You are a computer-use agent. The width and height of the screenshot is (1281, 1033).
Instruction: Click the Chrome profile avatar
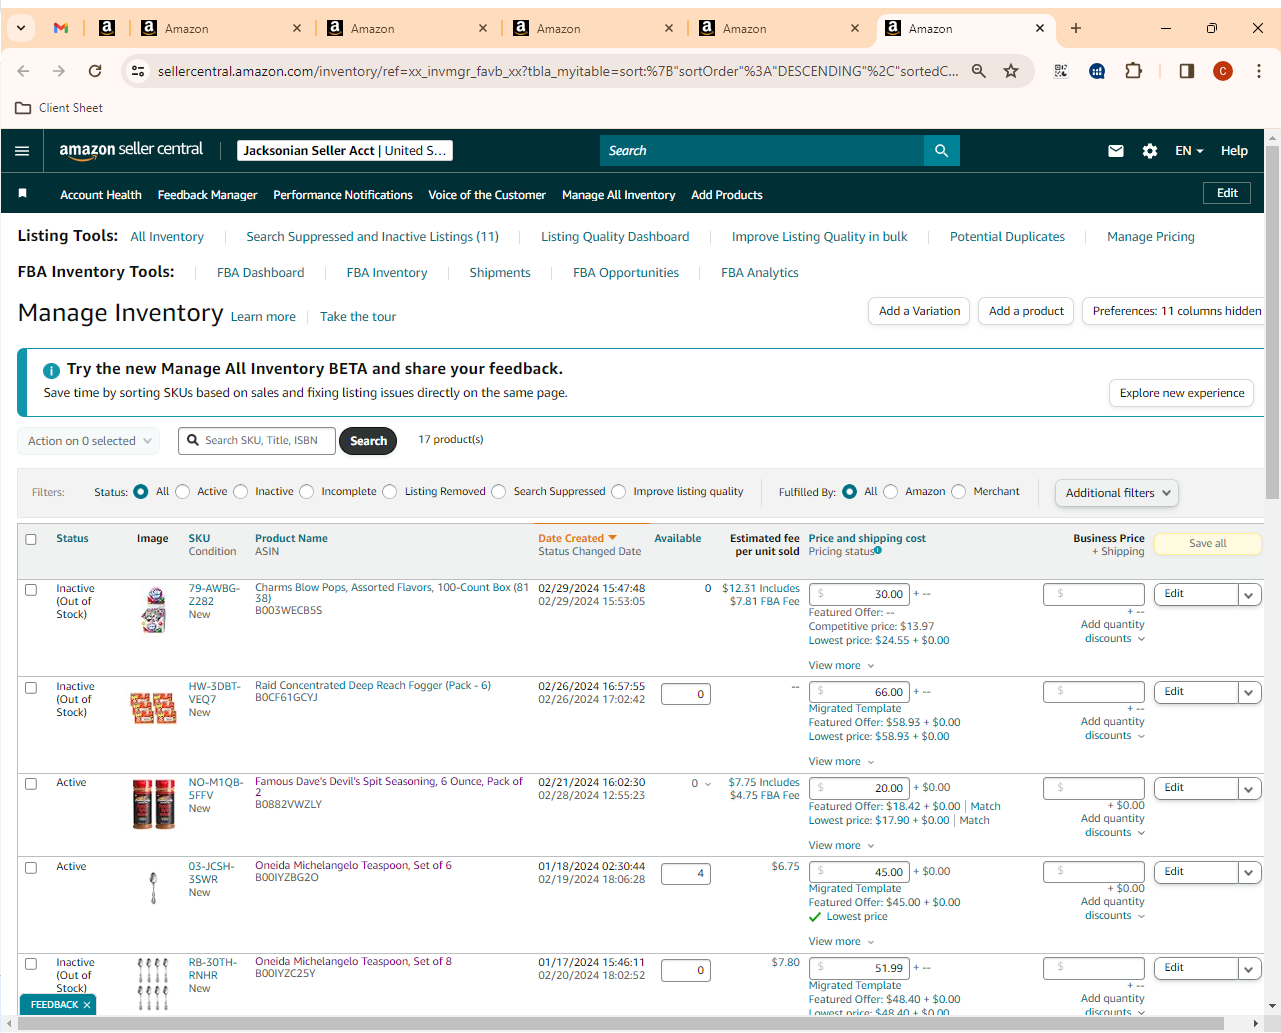click(1223, 71)
